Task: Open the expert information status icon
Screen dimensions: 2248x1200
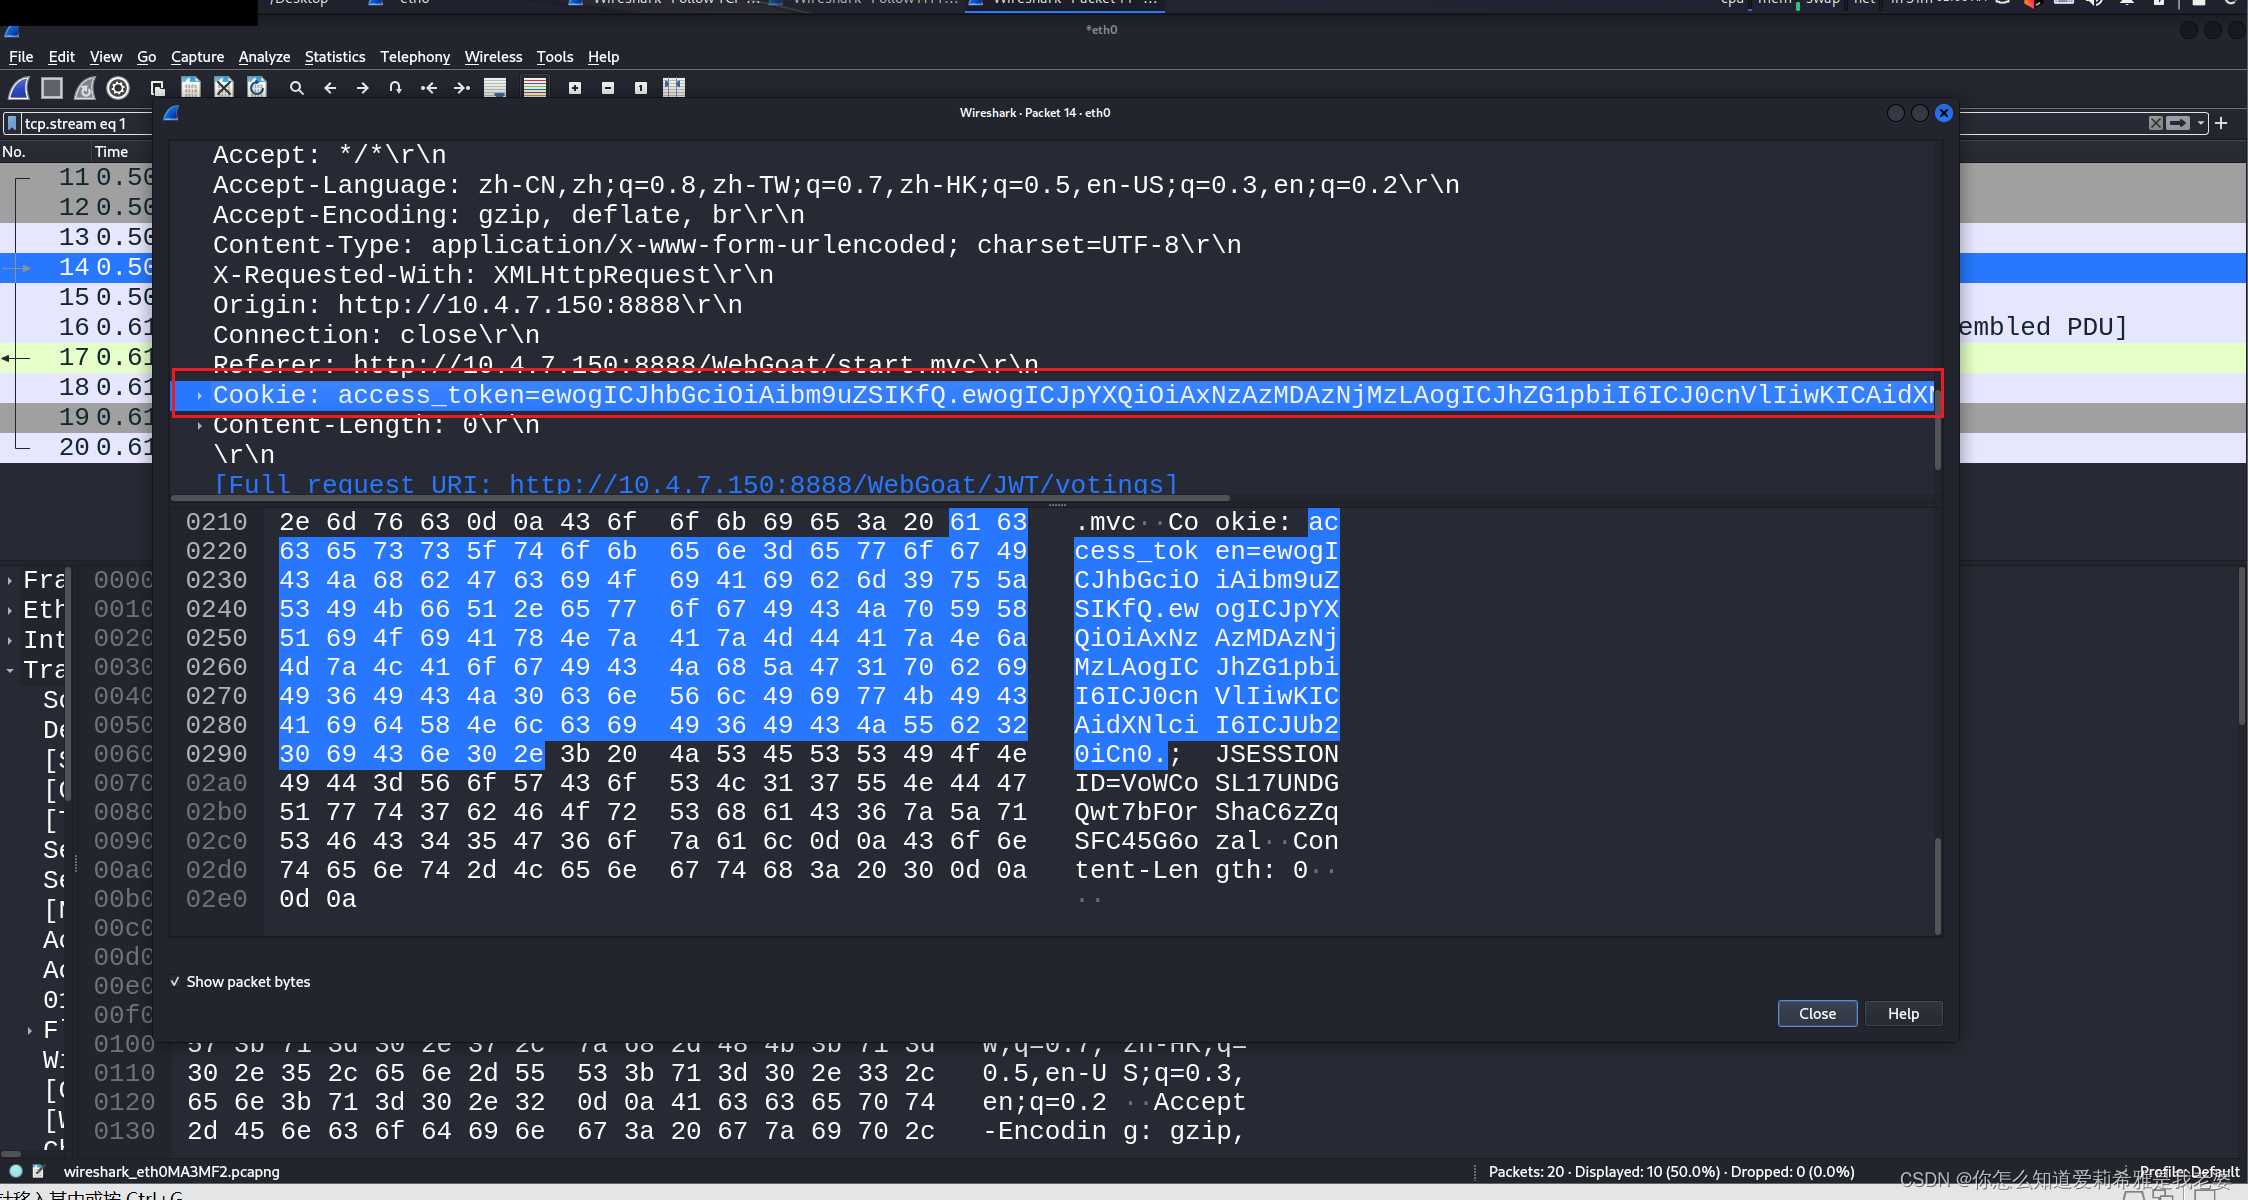Action: pos(16,1171)
